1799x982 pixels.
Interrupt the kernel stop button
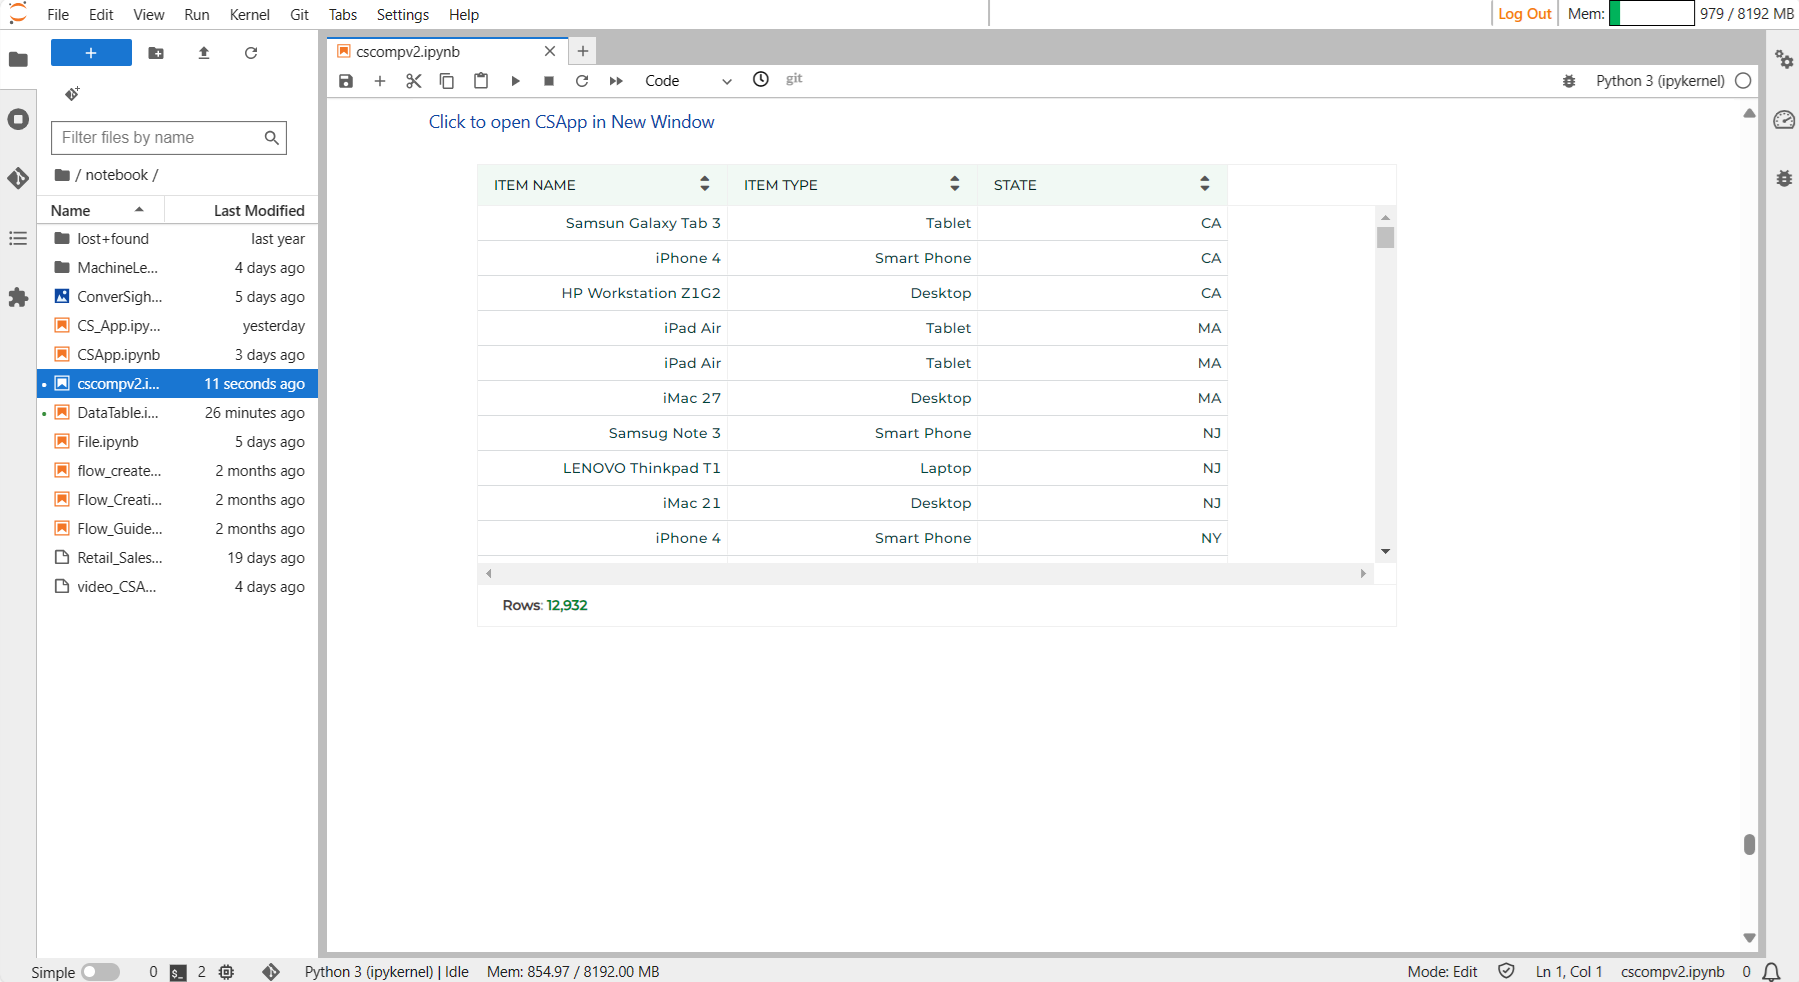(x=549, y=81)
